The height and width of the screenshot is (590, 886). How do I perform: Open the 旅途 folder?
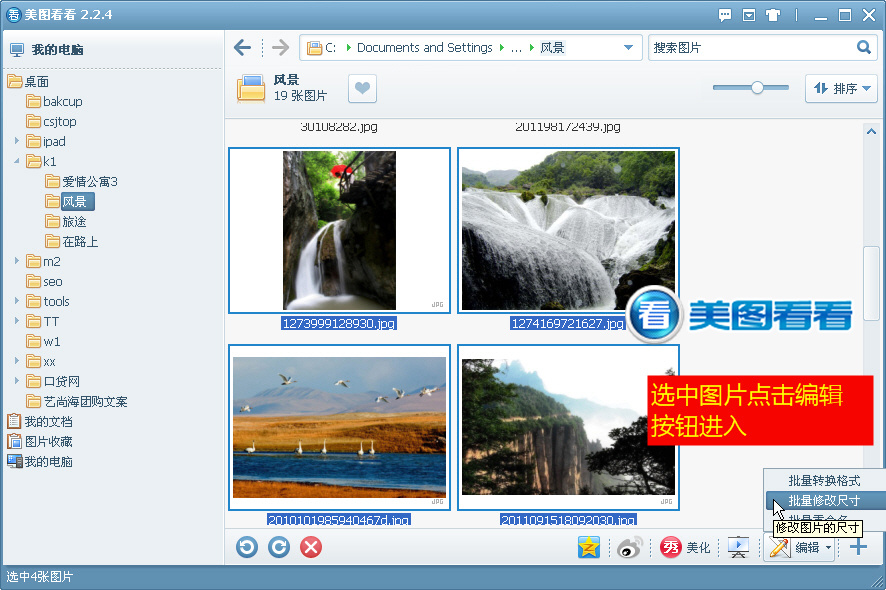pos(66,222)
